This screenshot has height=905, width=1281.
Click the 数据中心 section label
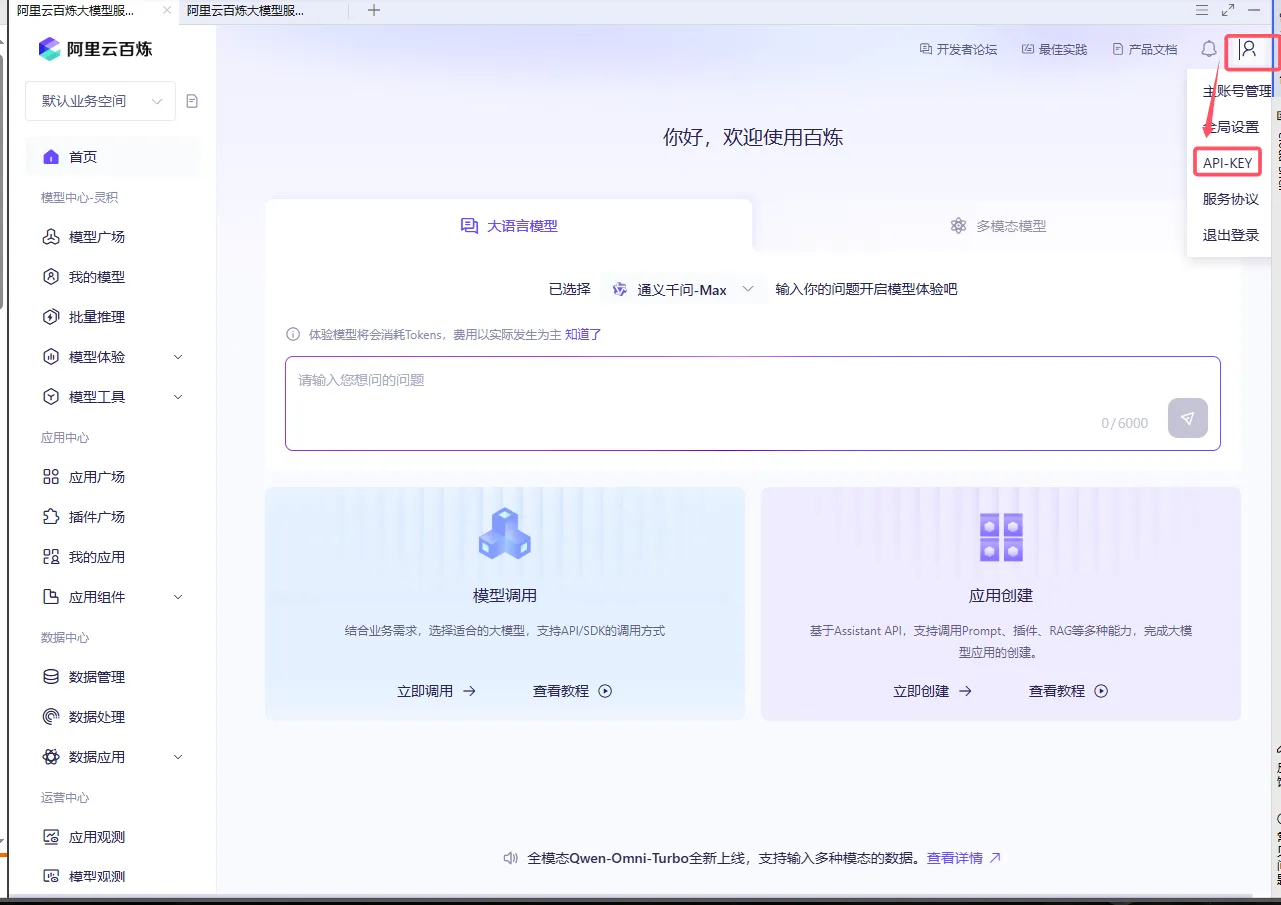65,638
